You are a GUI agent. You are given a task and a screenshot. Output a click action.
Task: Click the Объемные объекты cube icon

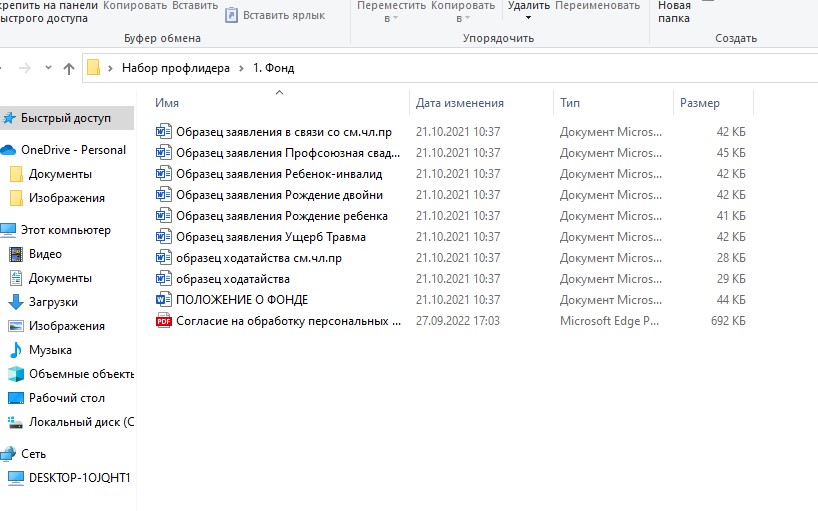pos(15,374)
